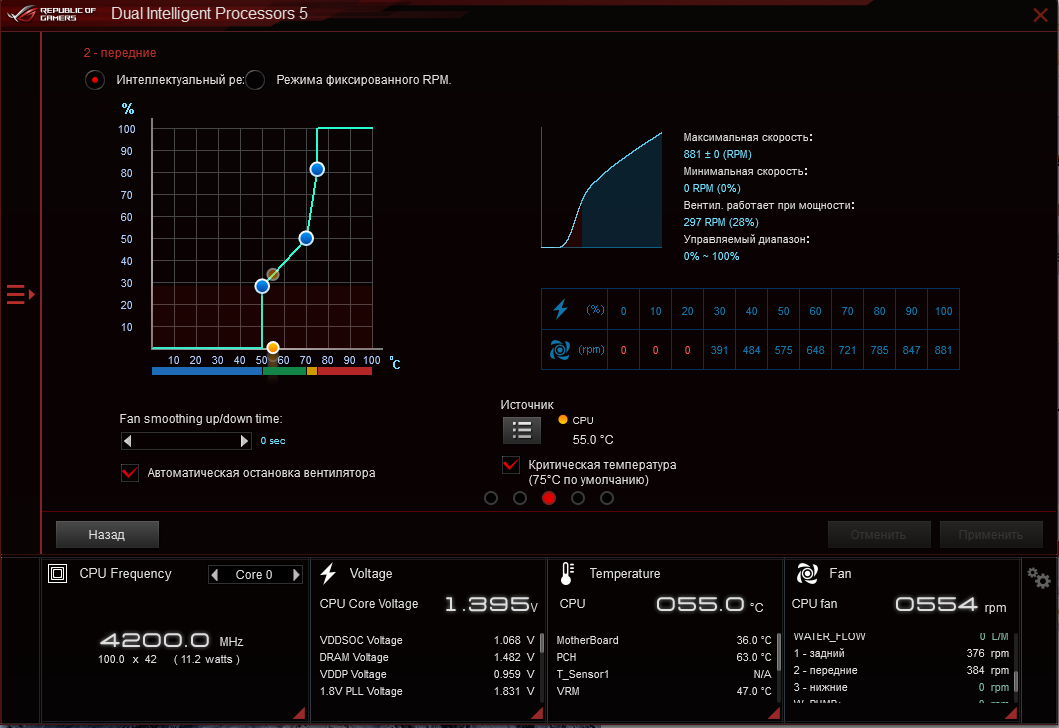This screenshot has width=1059, height=728.
Task: Increase fan smoothing time with right arrow
Action: [244, 441]
